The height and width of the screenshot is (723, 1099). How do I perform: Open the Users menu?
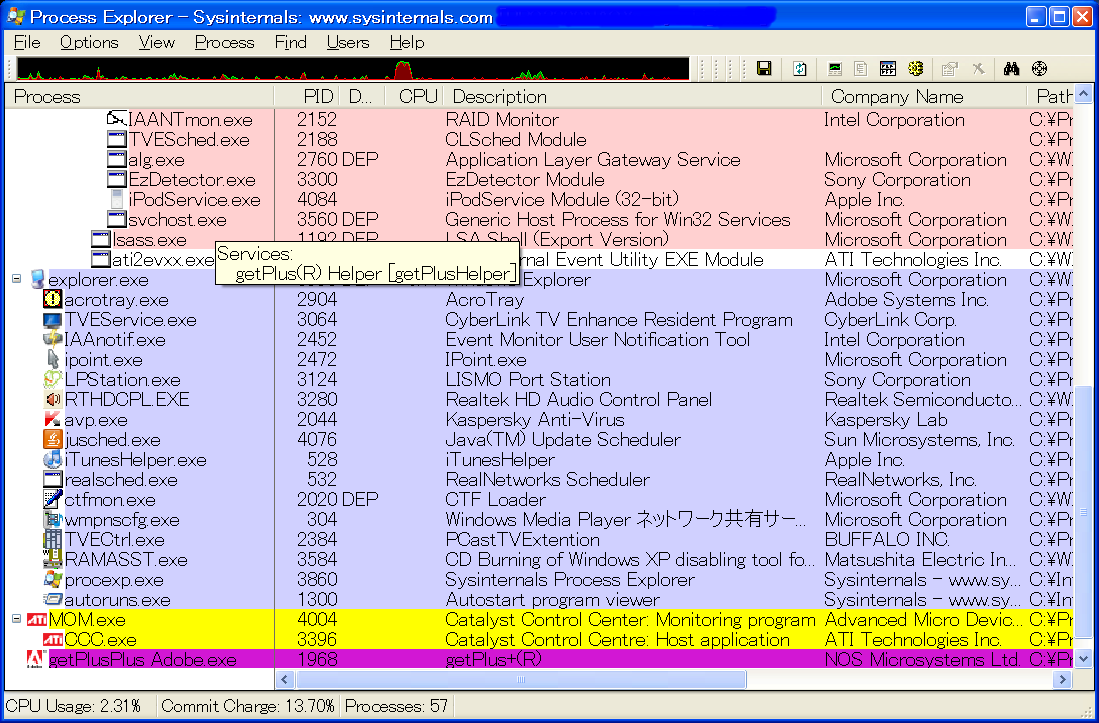tap(348, 43)
